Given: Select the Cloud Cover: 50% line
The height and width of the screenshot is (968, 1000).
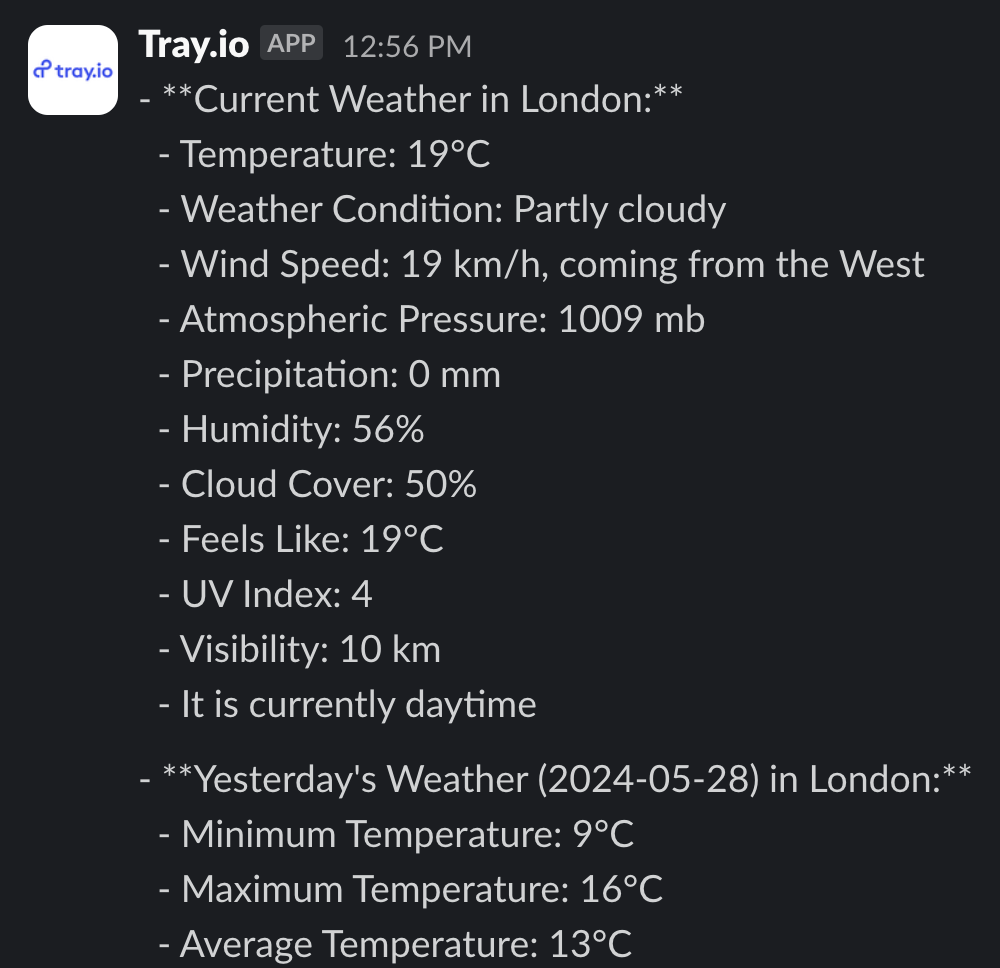Looking at the screenshot, I should (317, 485).
